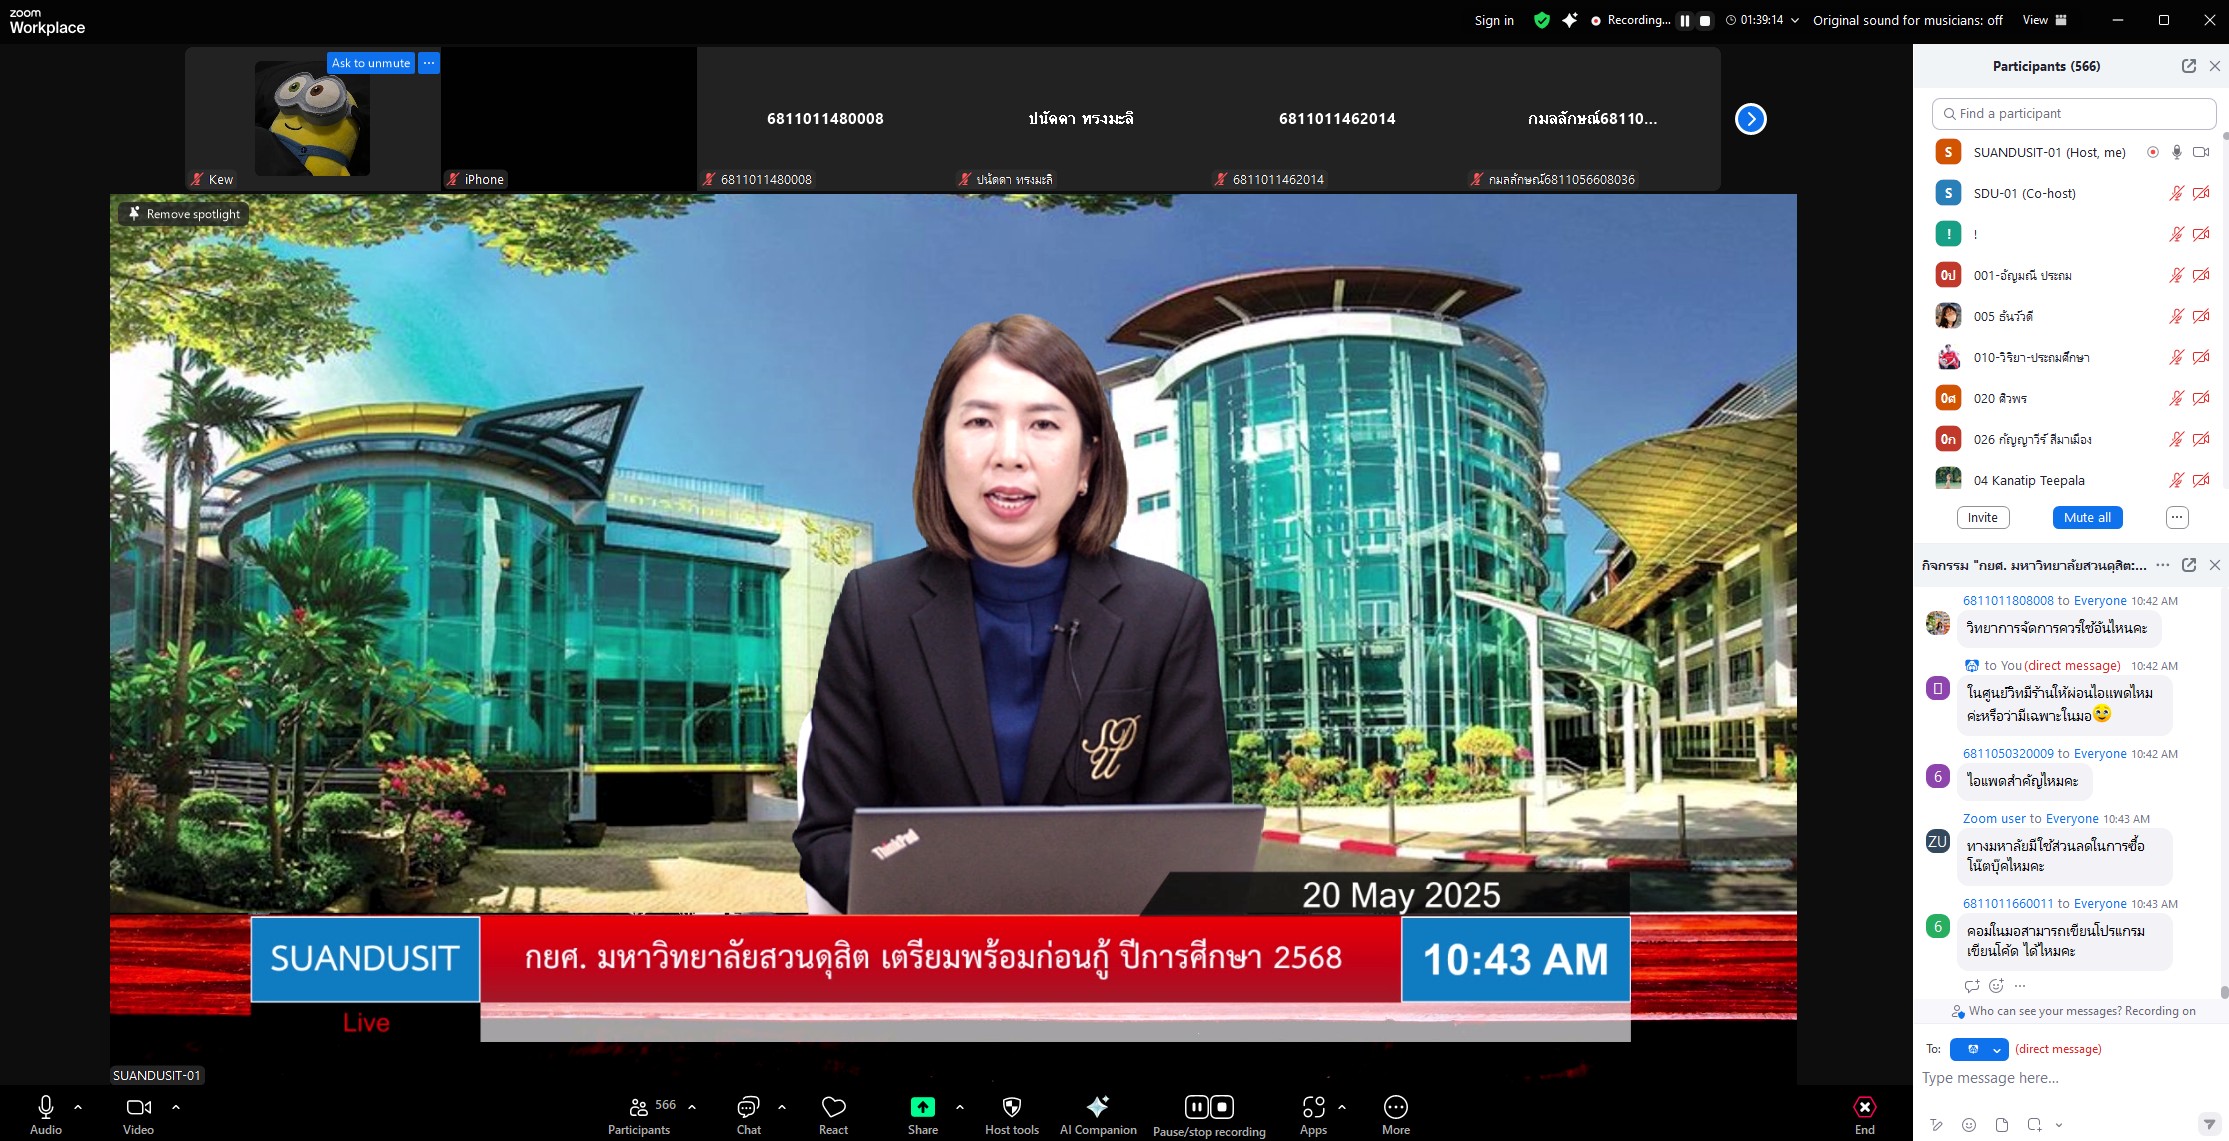Click the green encryption shield icon
Image resolution: width=2229 pixels, height=1141 pixels.
pos(1541,20)
